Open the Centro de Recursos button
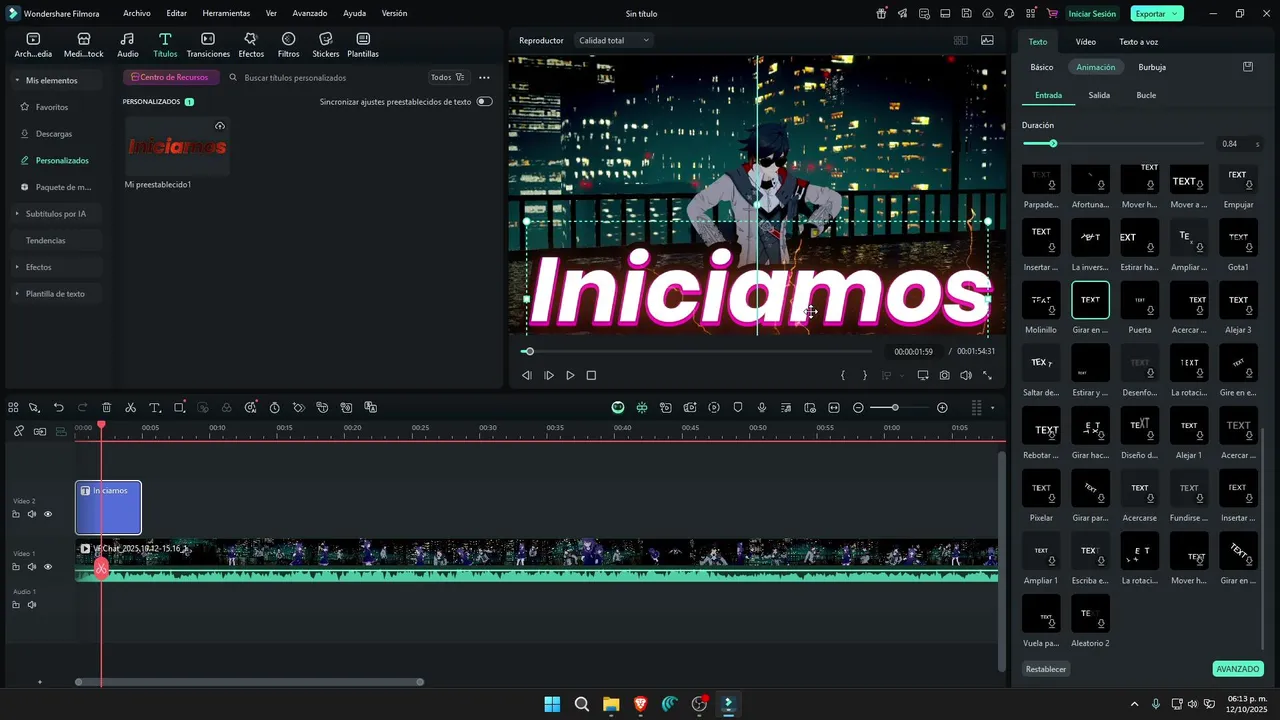The height and width of the screenshot is (720, 1280). click(x=171, y=77)
